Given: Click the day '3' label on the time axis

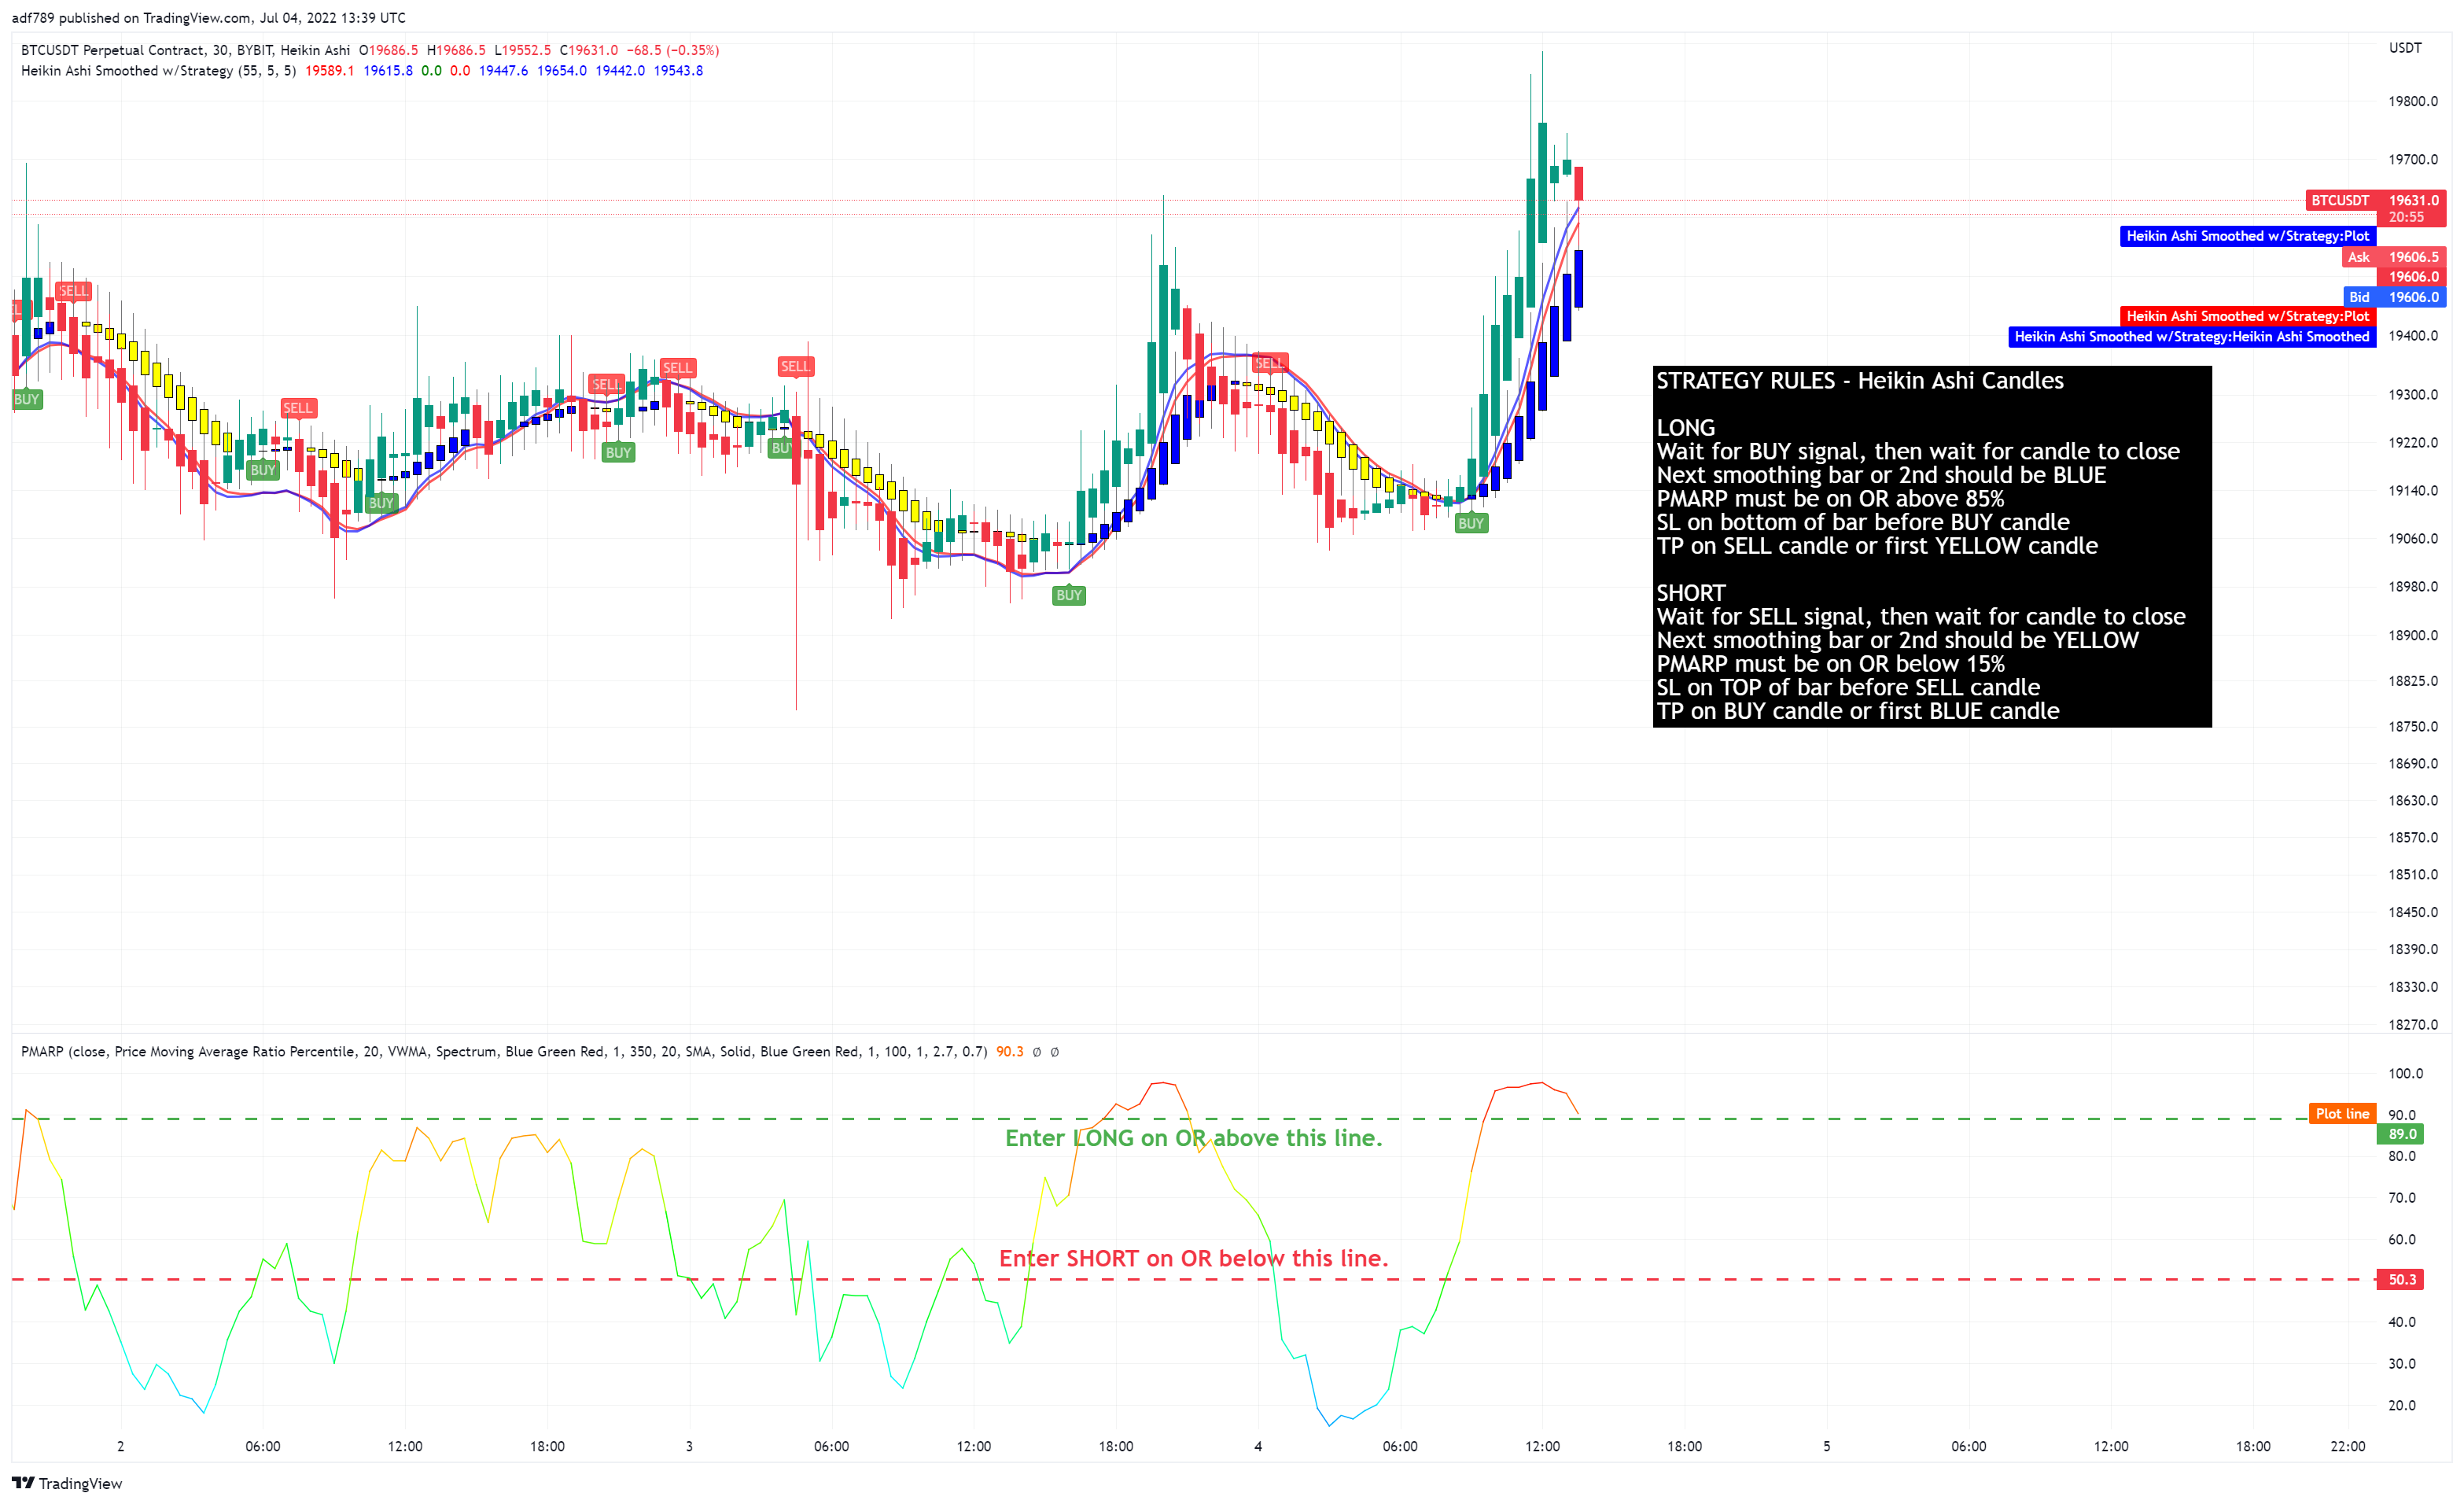Looking at the screenshot, I should pos(689,1446).
